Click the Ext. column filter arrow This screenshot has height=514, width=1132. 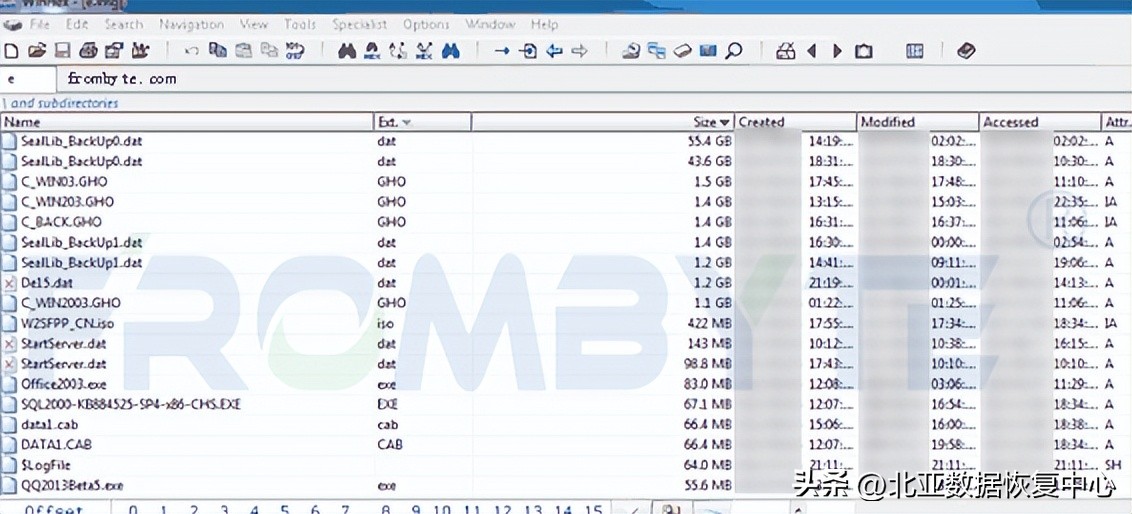pyautogui.click(x=406, y=123)
